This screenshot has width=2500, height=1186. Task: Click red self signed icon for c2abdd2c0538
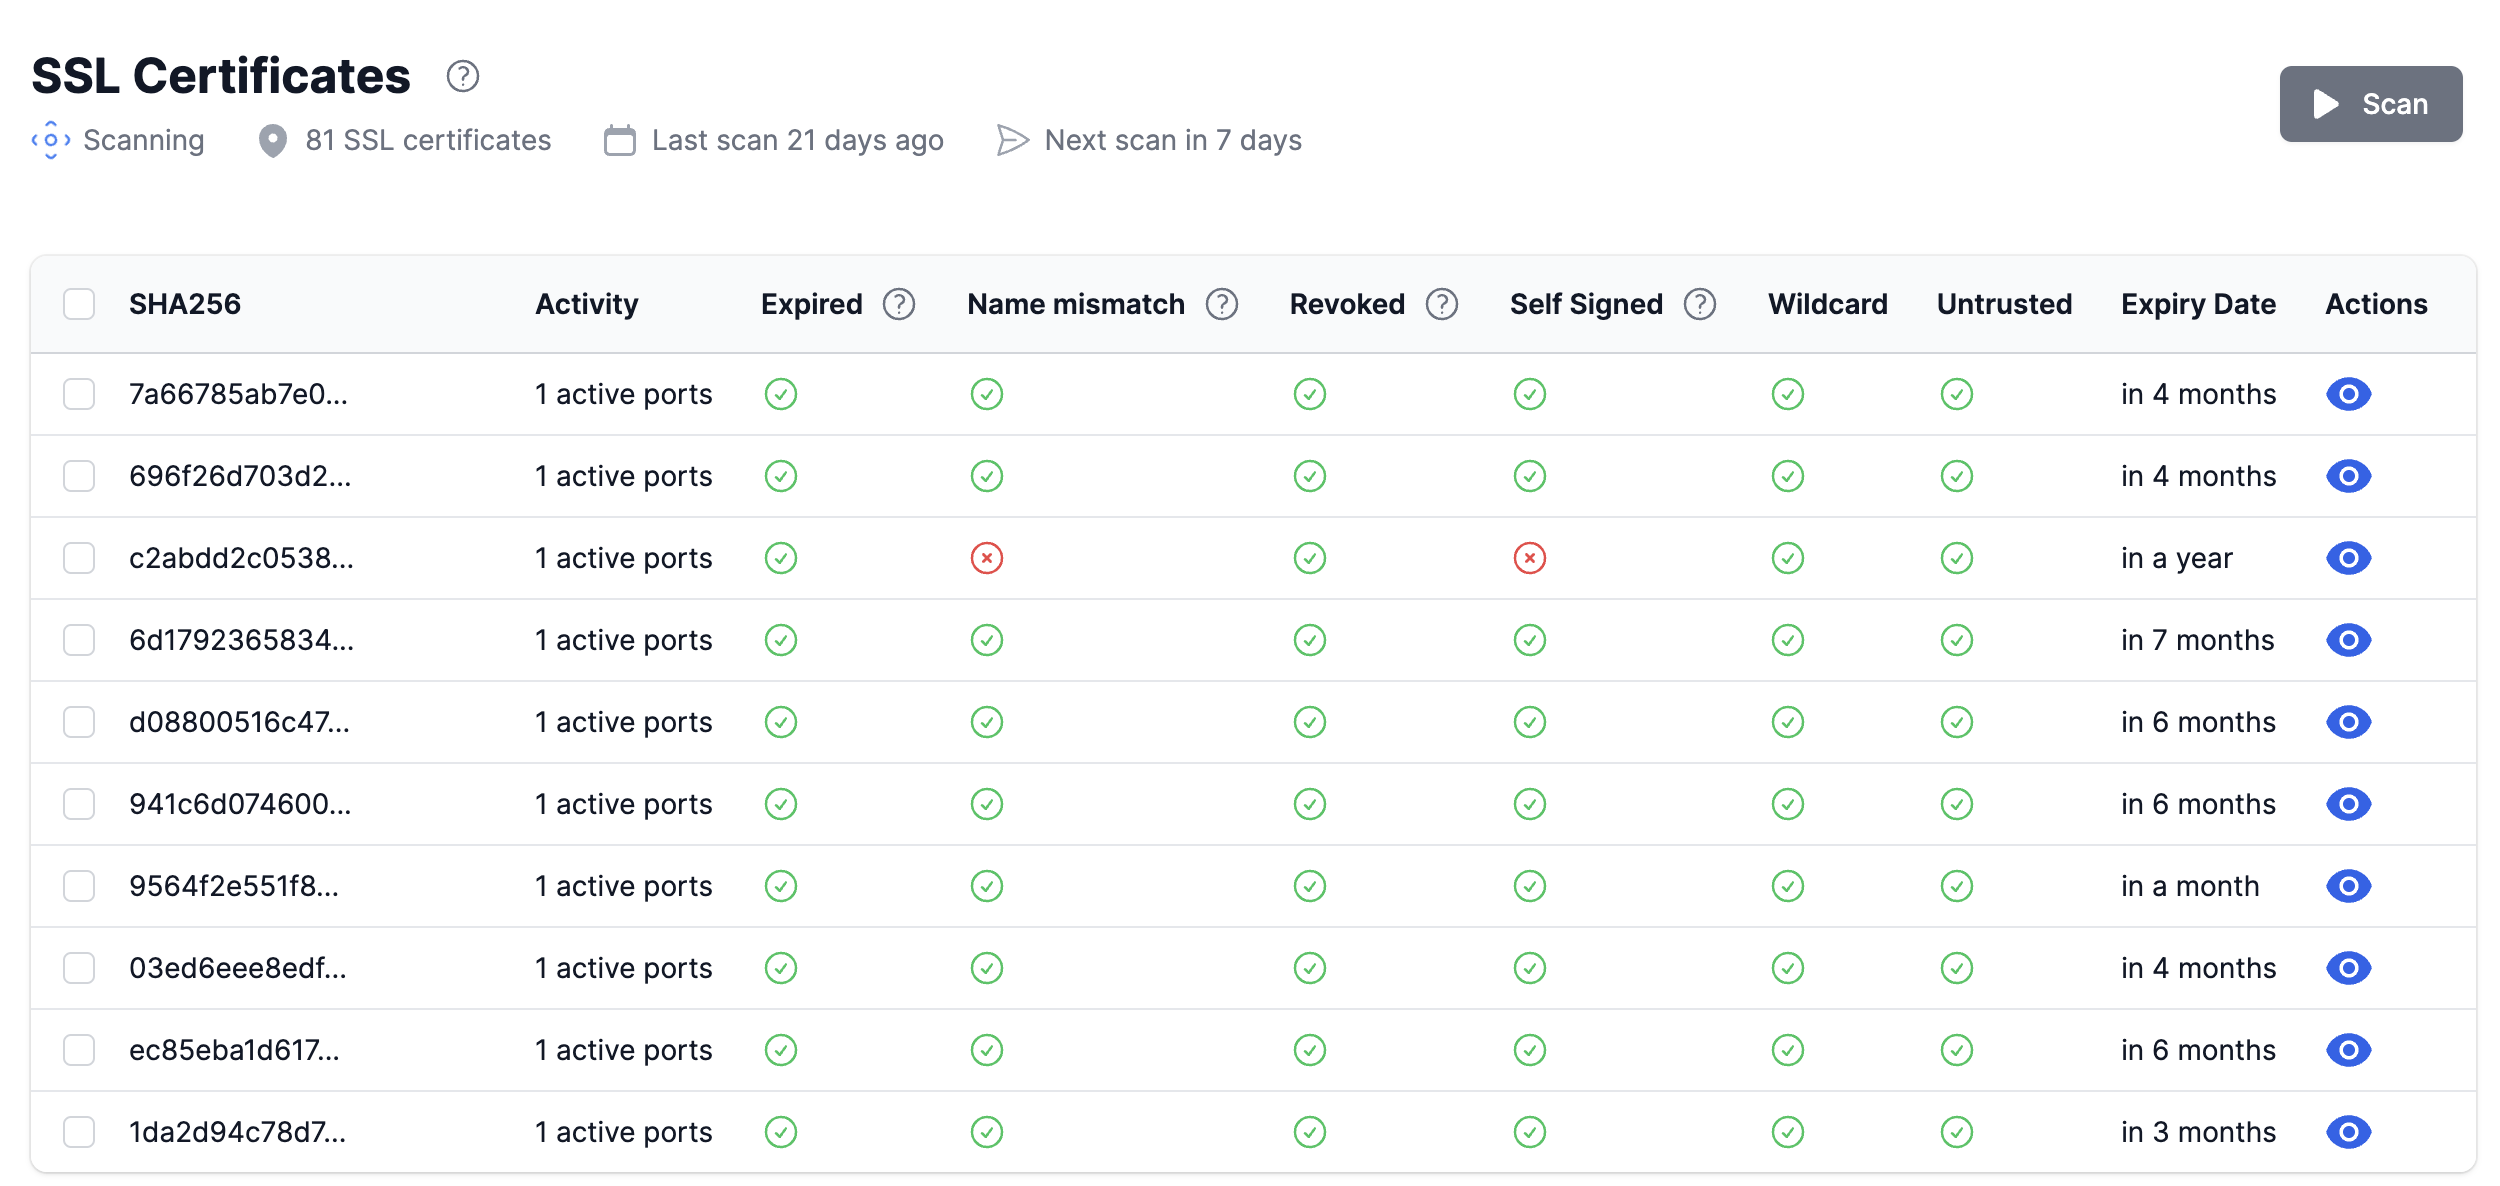[x=1529, y=558]
